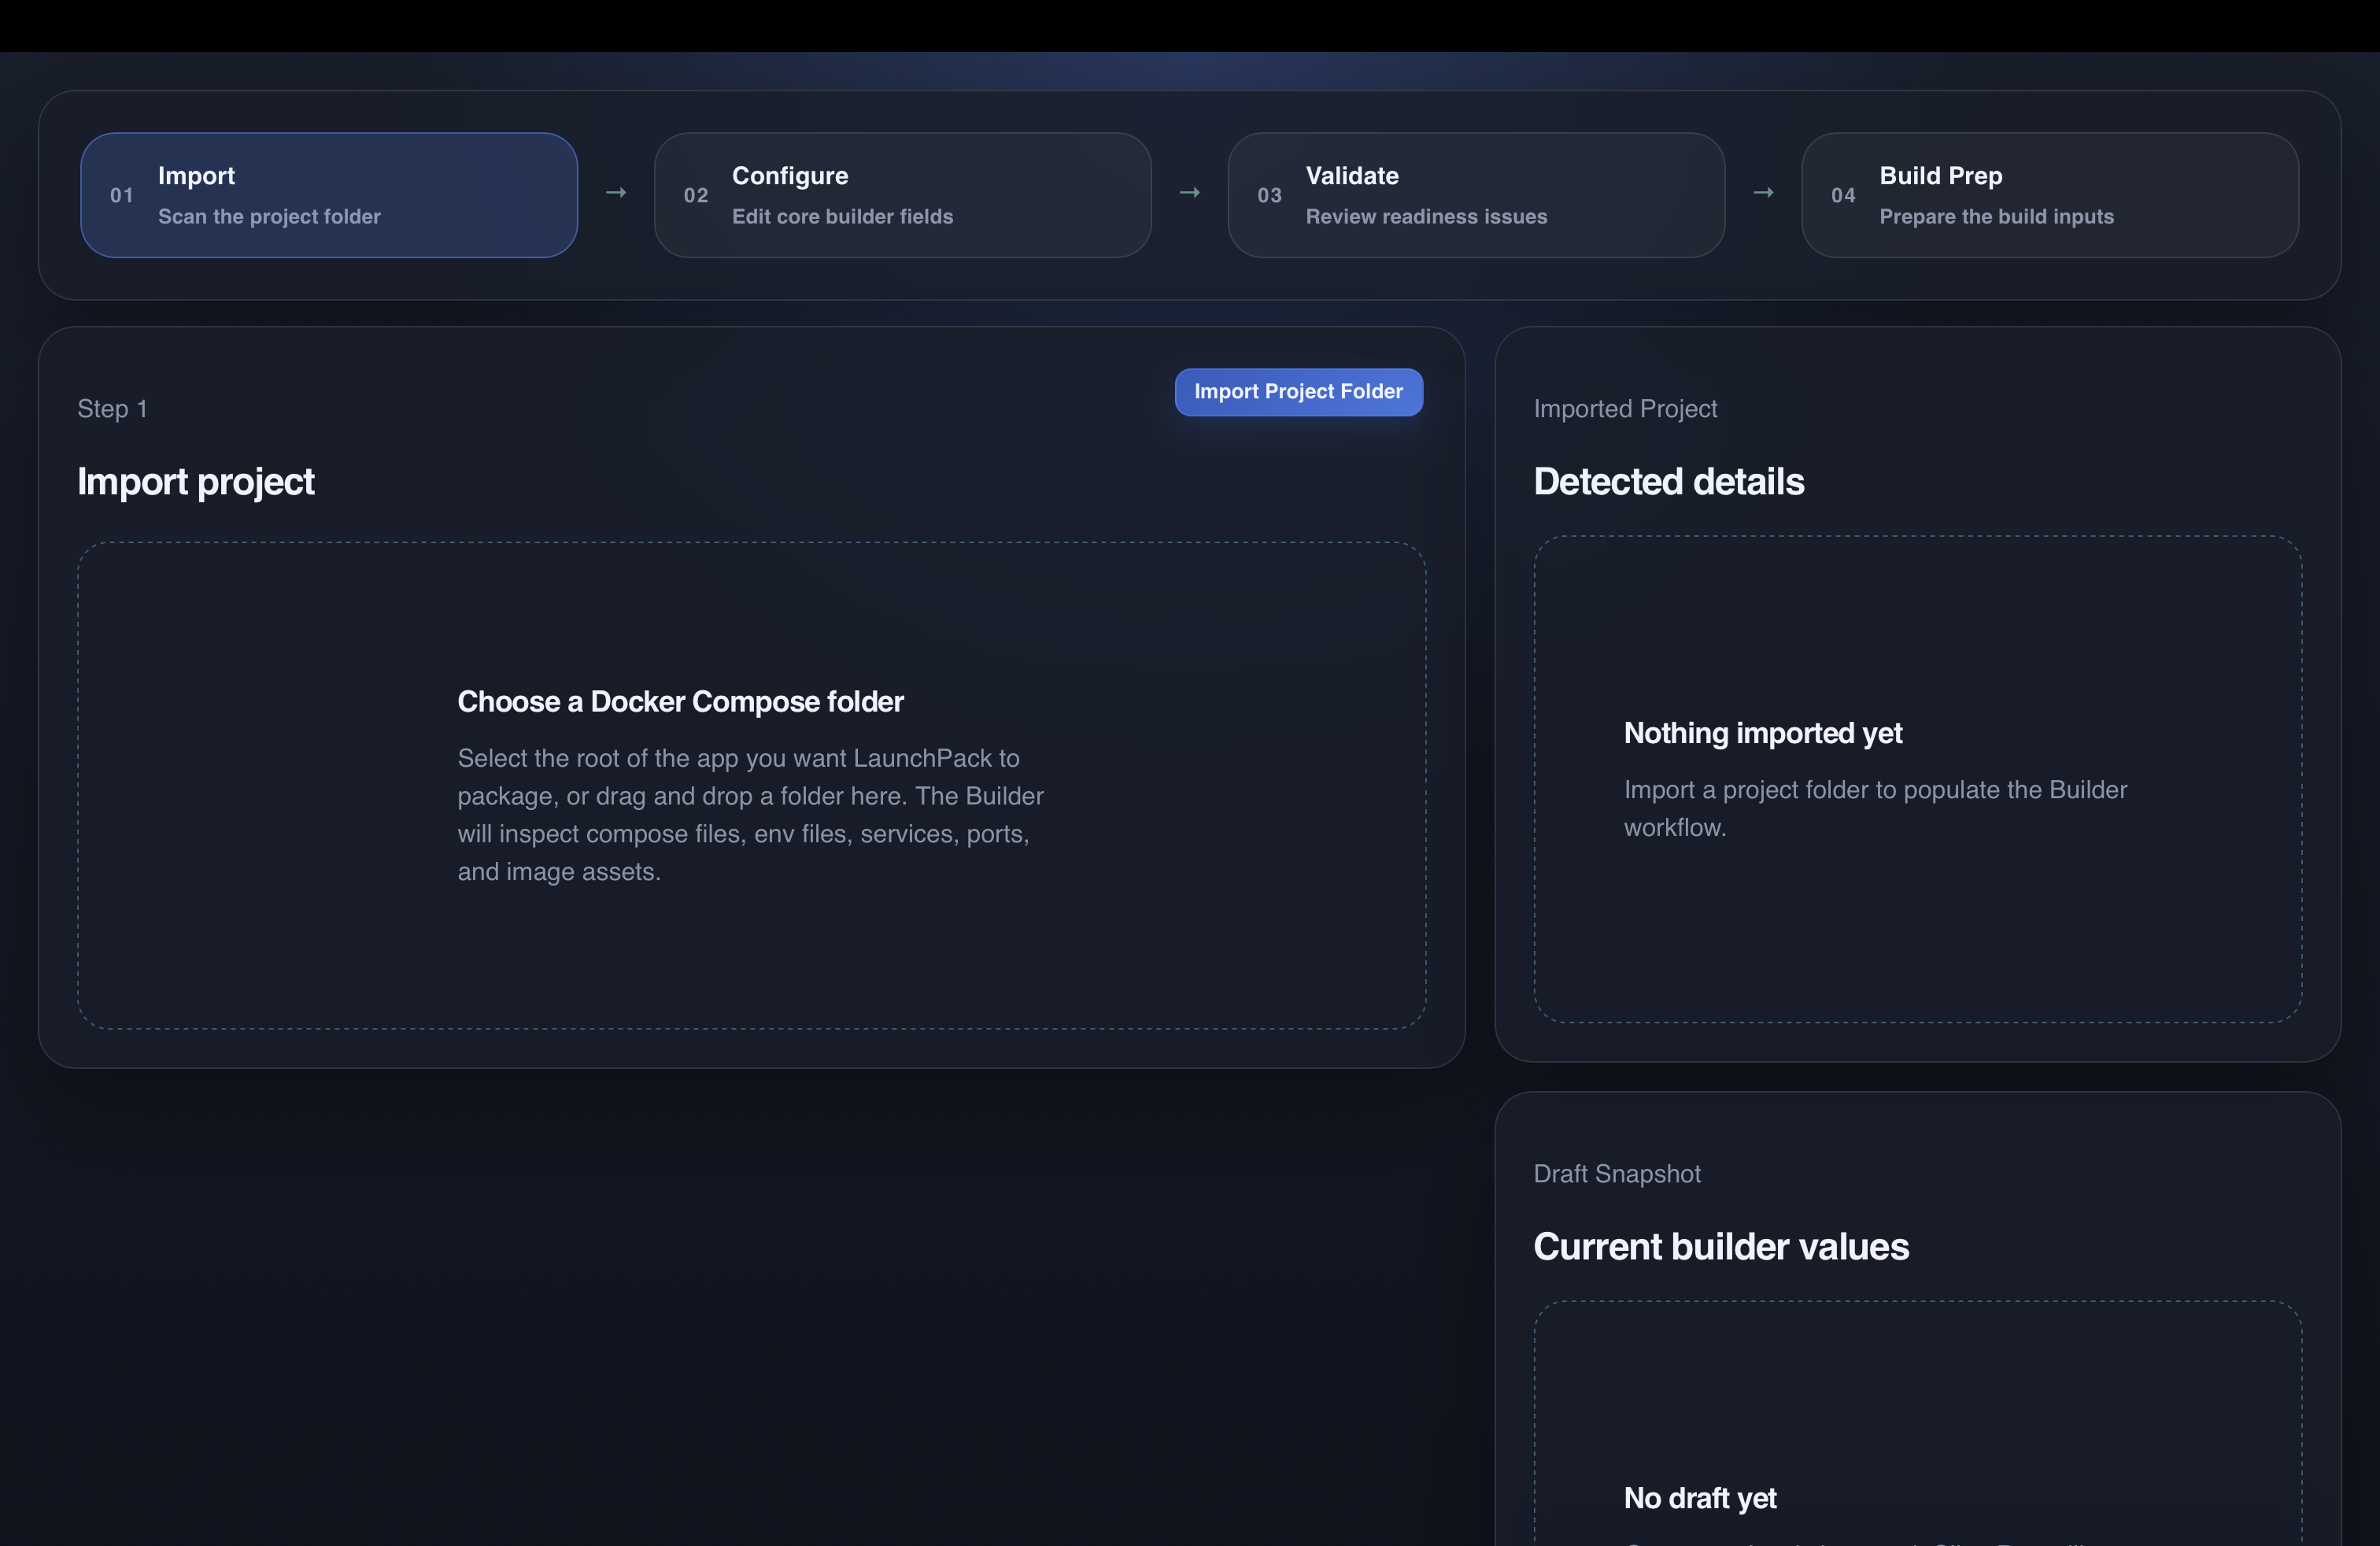
Task: Go to the 03 Validate step
Action: pyautogui.click(x=1476, y=195)
